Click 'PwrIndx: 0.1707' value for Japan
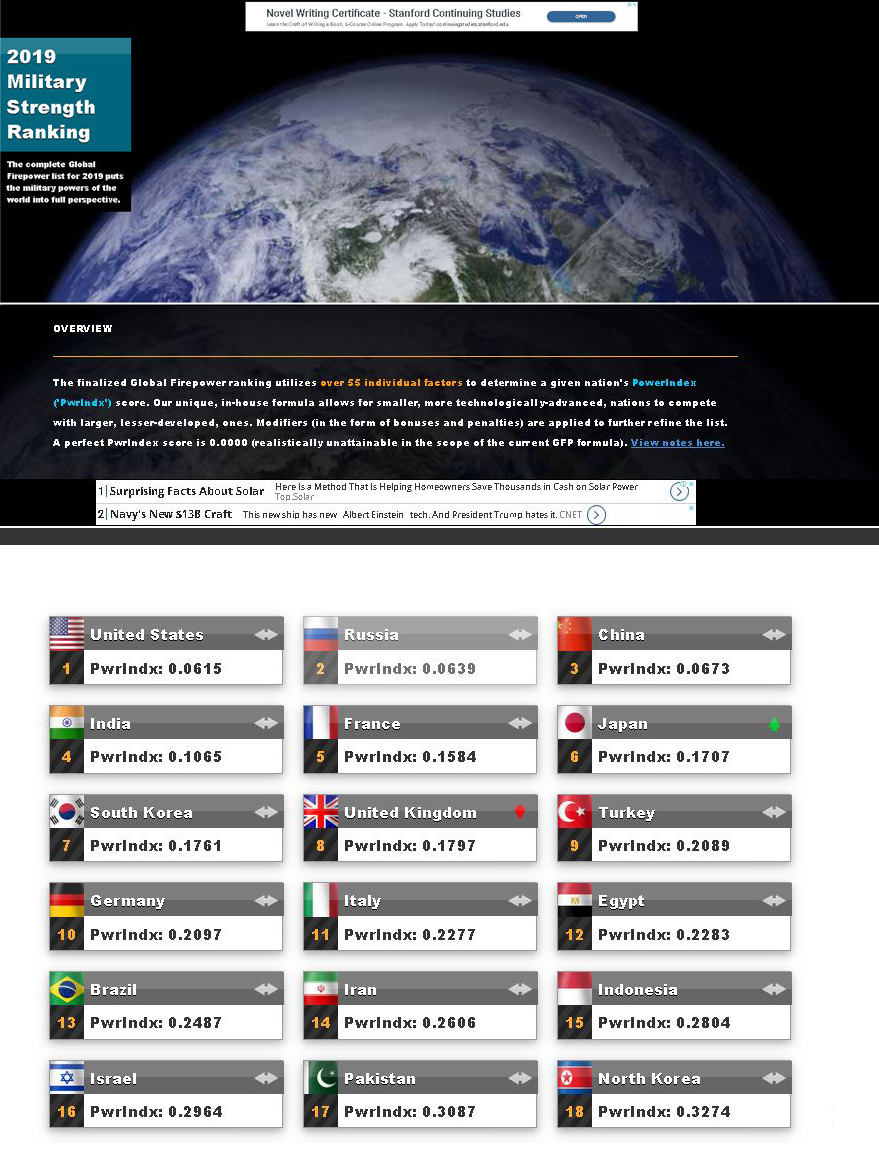Screen dimensions: 879x1163 click(x=664, y=757)
